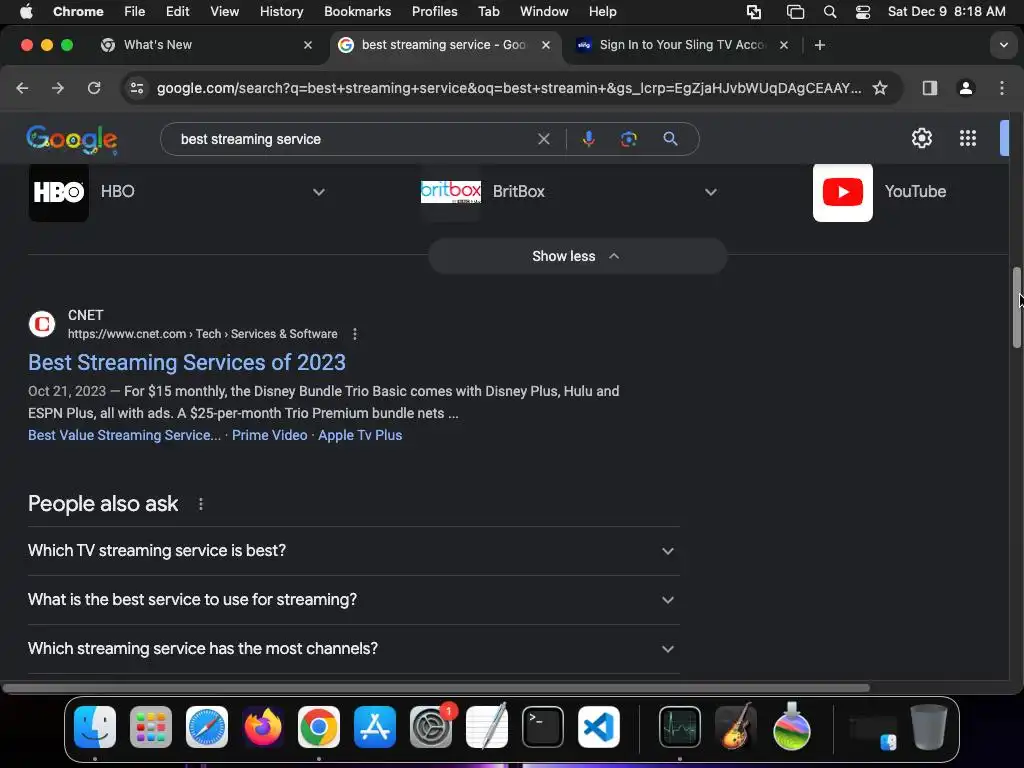
Task: Launch Finder from the Dock
Action: [95, 727]
